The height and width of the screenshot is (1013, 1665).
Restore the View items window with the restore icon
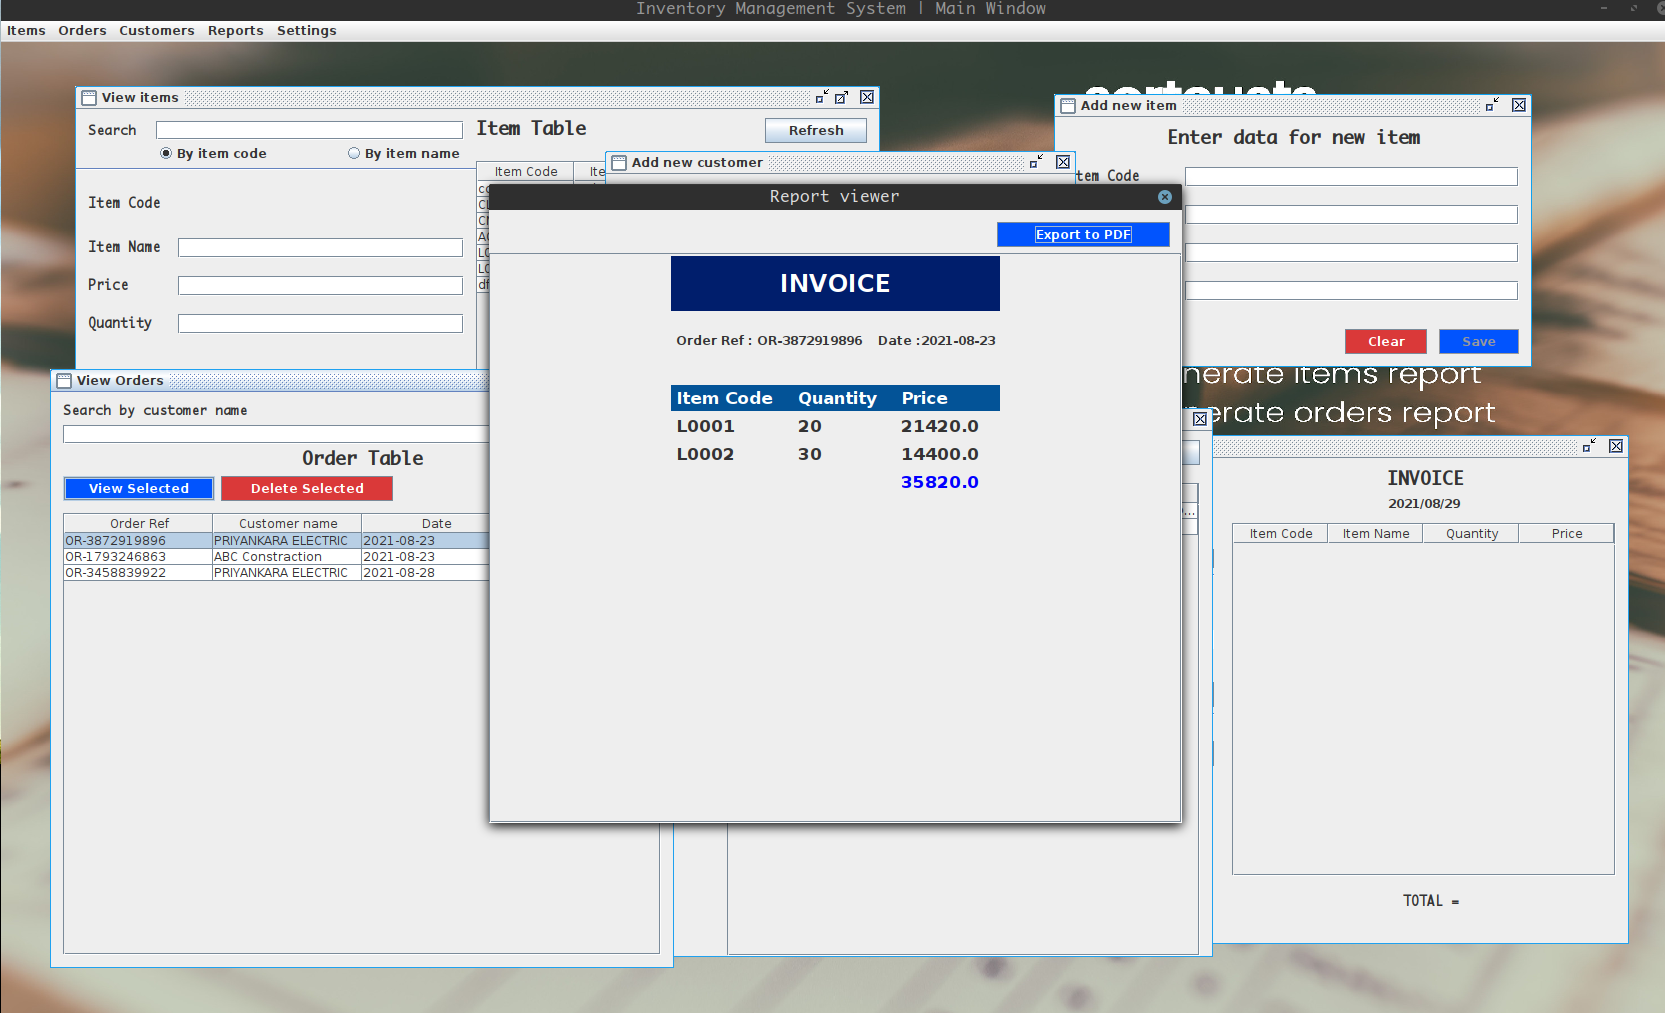tap(822, 96)
